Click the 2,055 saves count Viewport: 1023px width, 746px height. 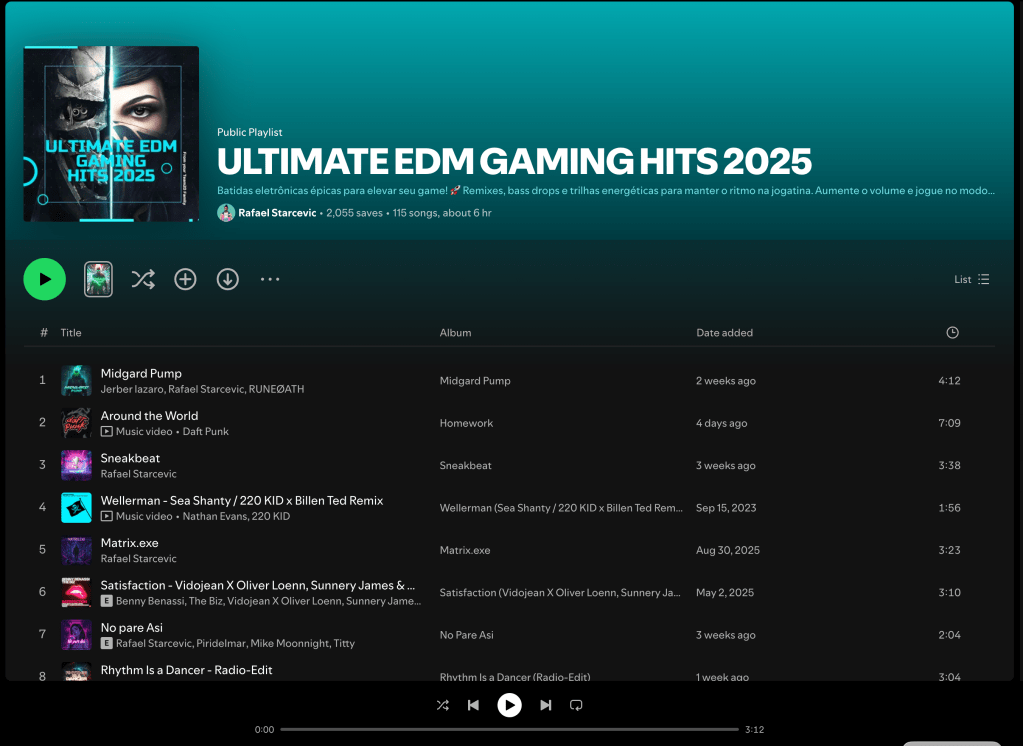click(354, 213)
